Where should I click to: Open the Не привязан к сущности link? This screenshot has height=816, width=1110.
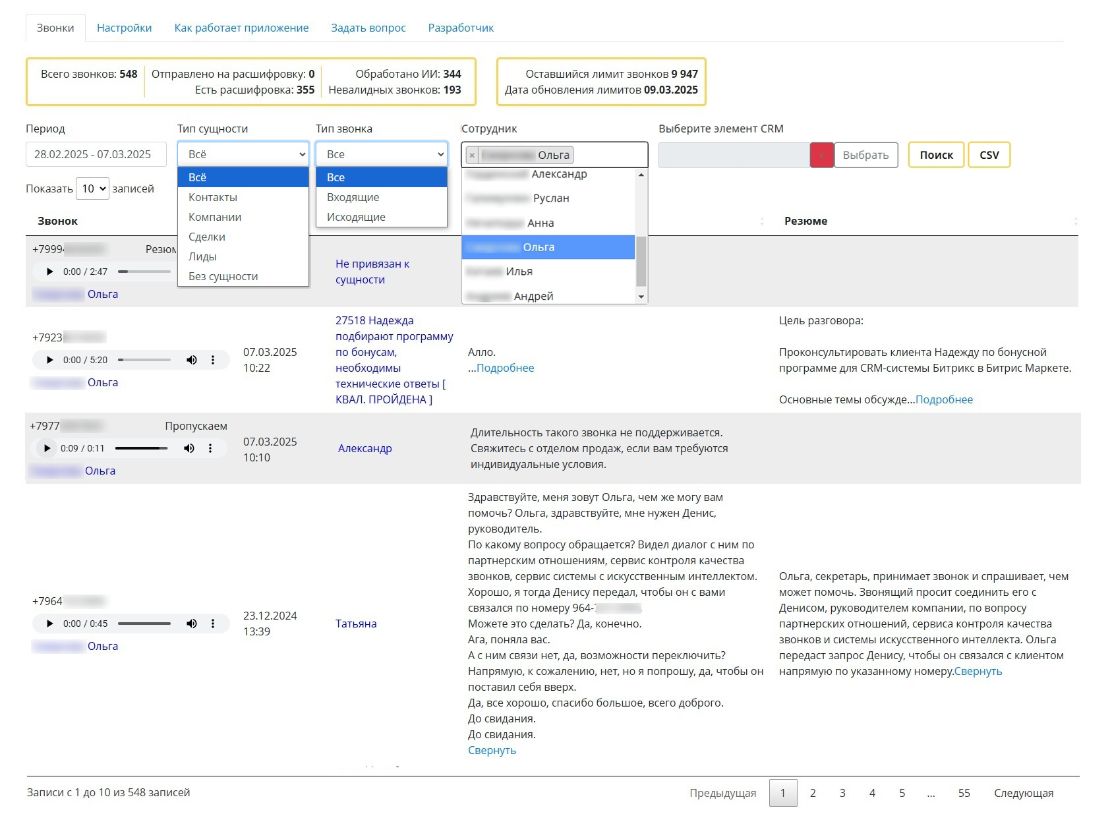tap(372, 272)
